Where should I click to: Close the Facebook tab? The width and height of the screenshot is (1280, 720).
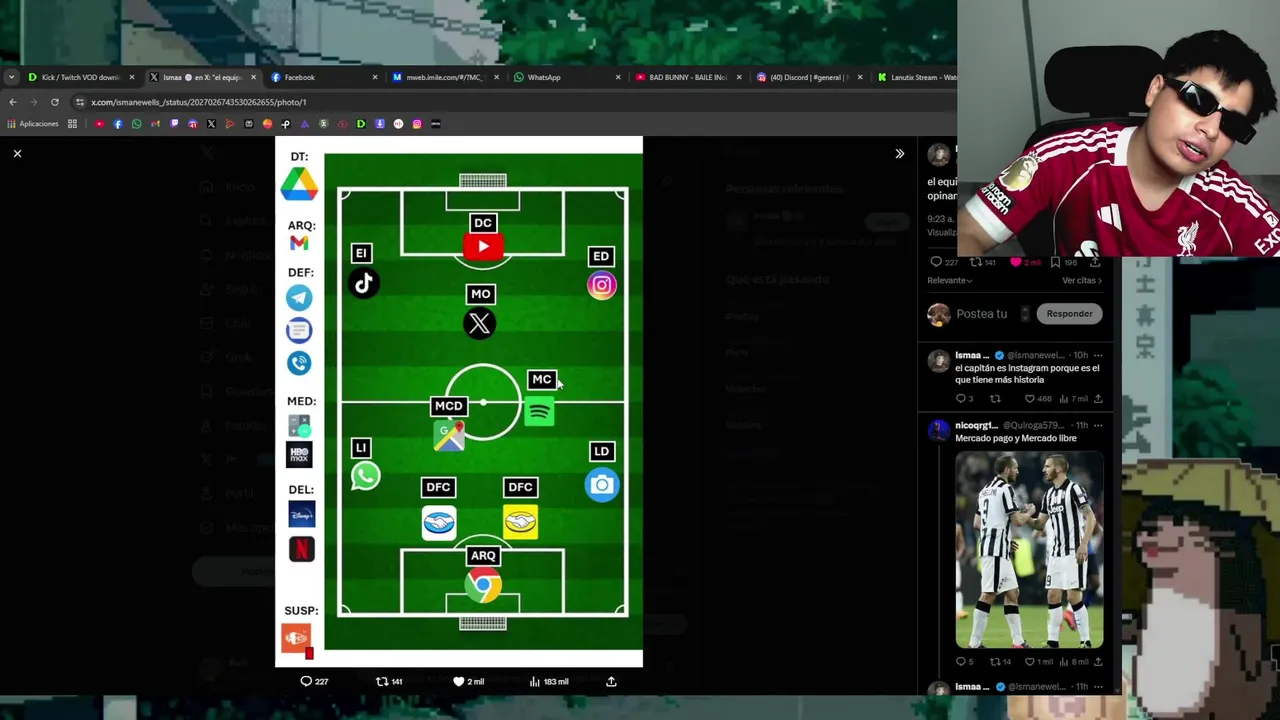[x=375, y=77]
